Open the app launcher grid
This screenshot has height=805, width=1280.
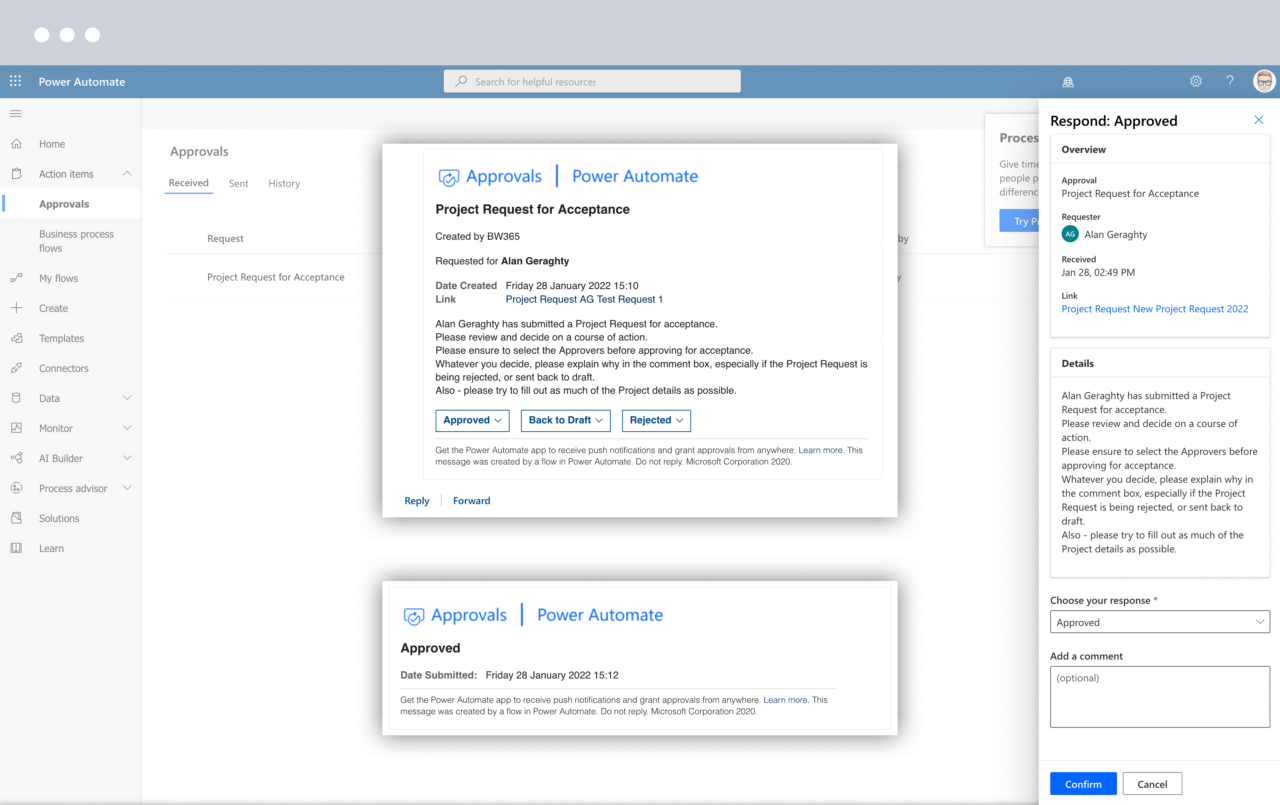[x=15, y=80]
